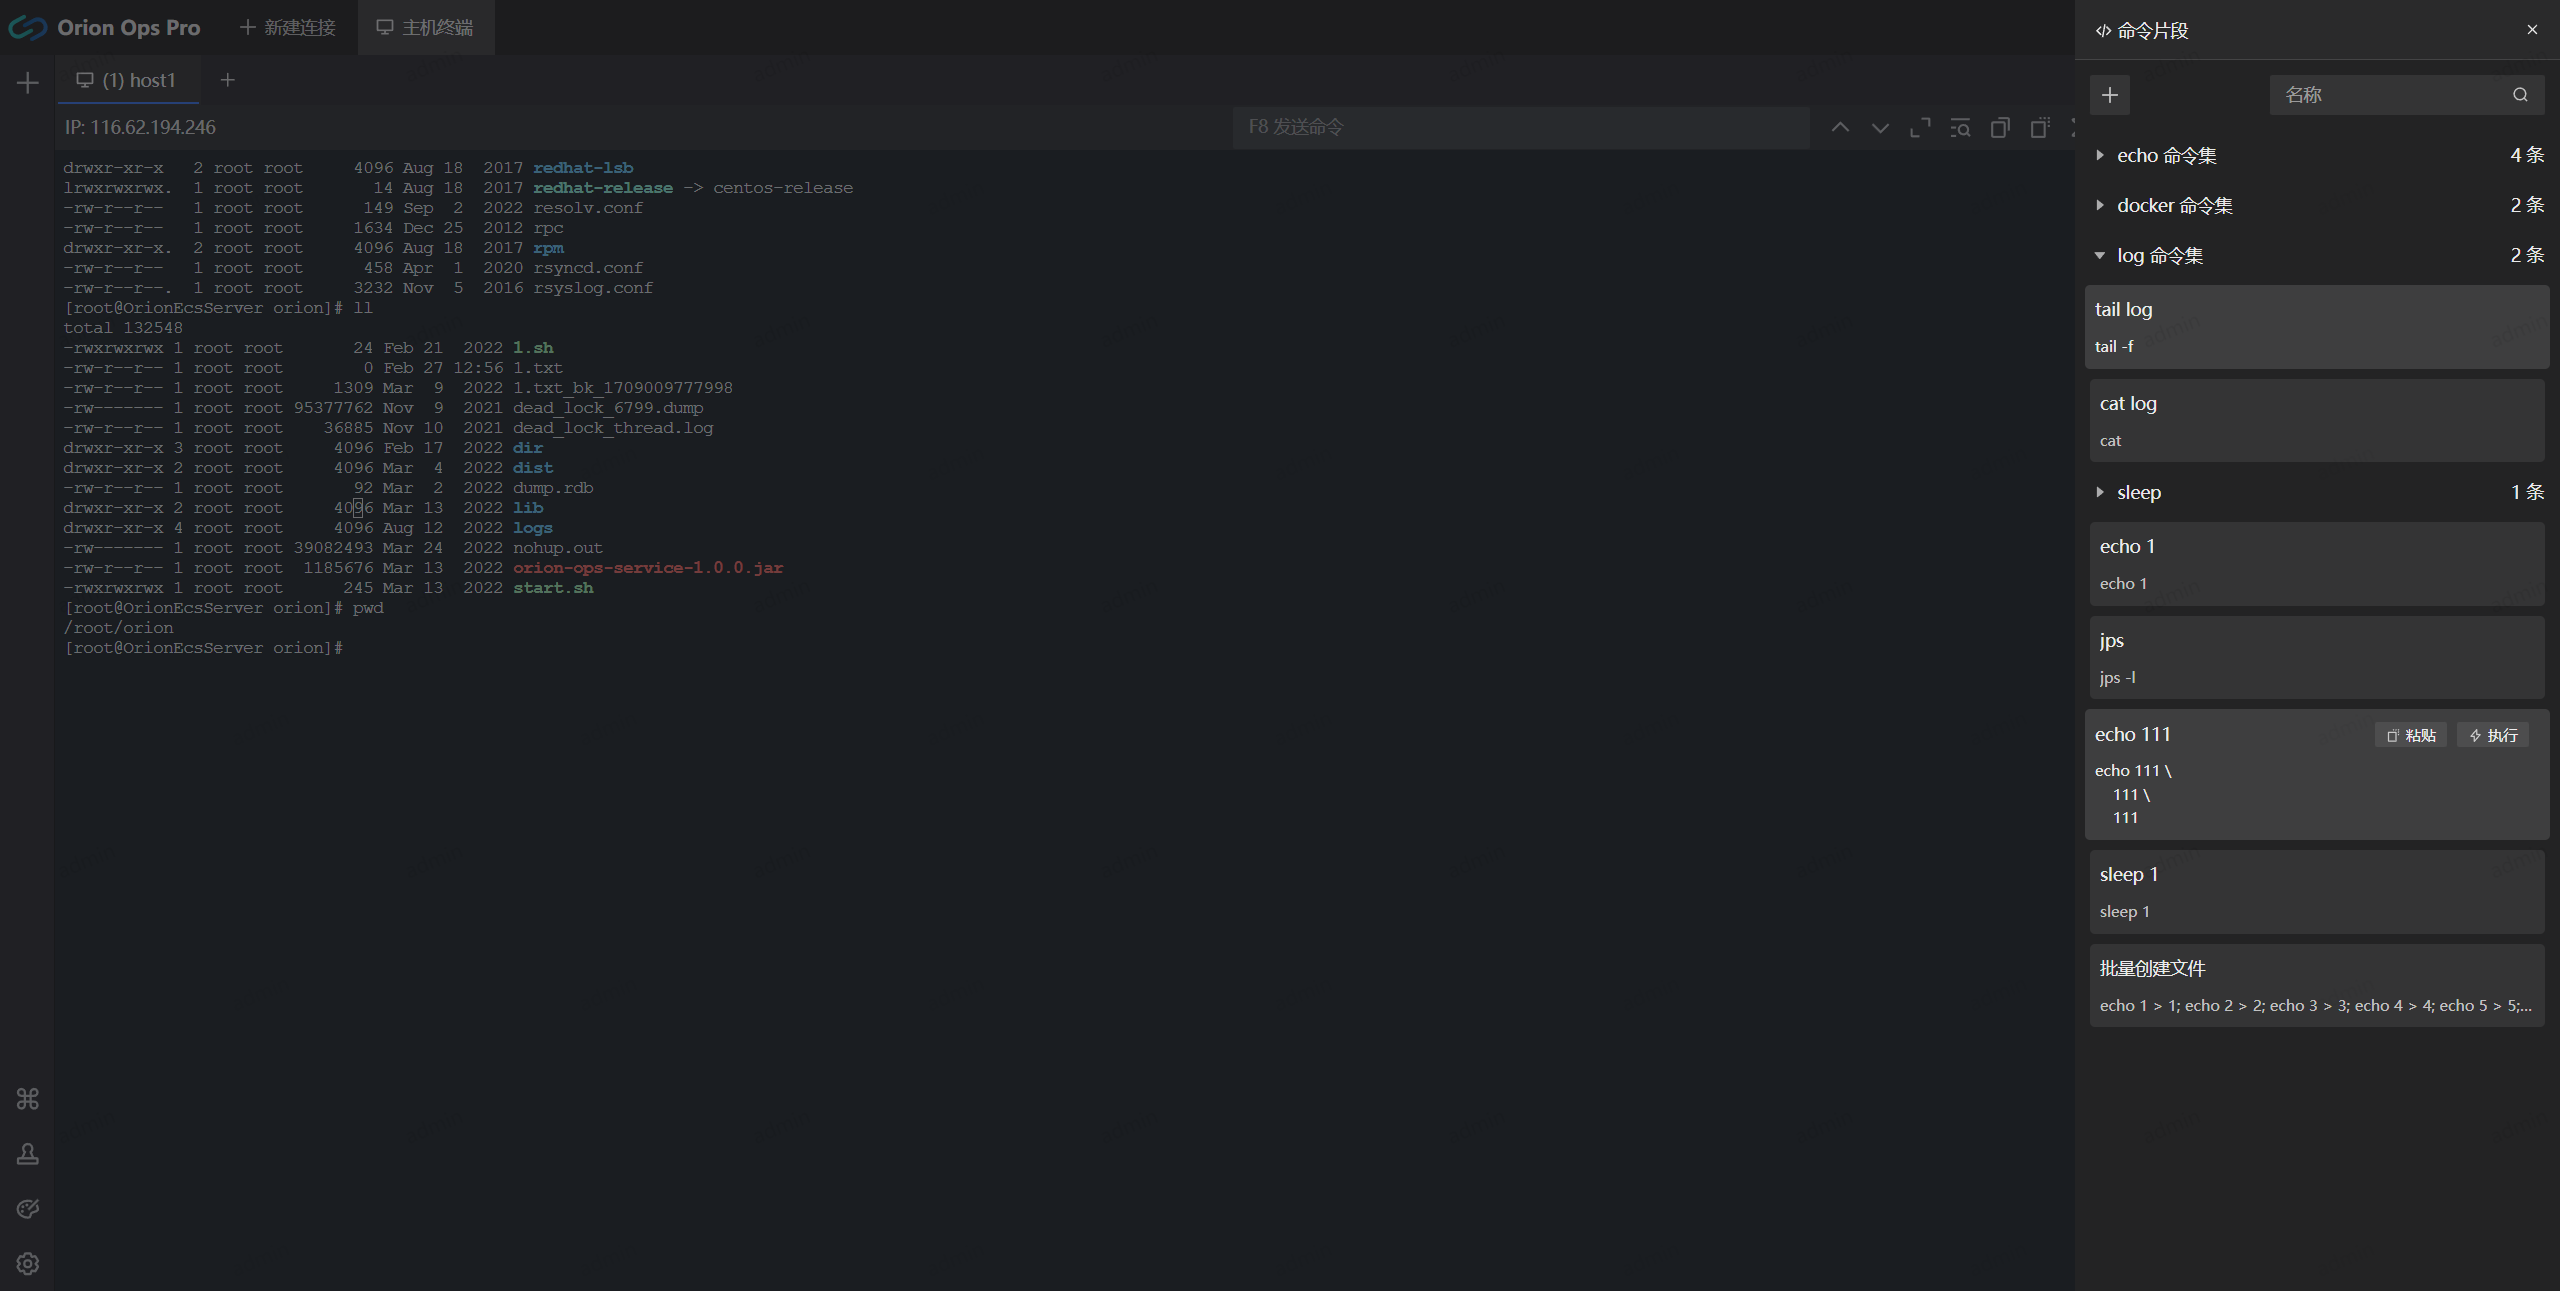
Task: Click plus button to add command snippet
Action: pyautogui.click(x=2110, y=95)
